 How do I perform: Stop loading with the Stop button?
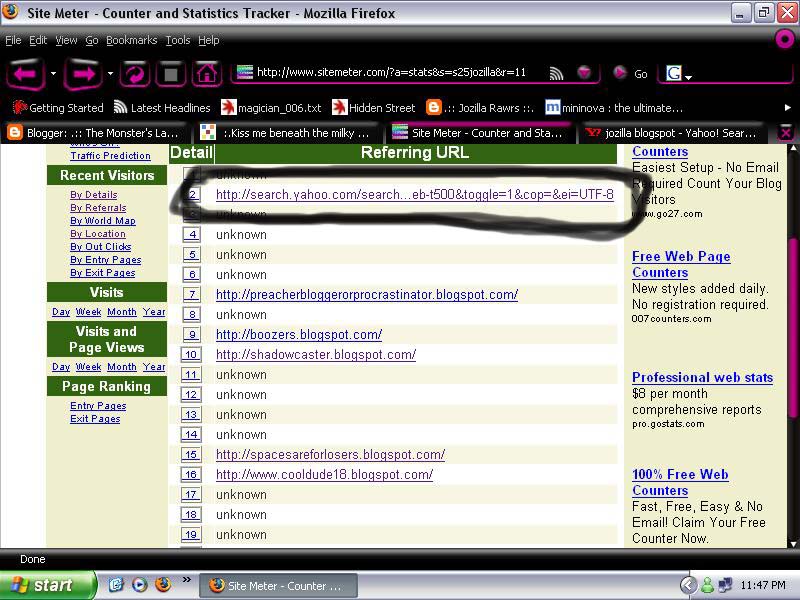pos(171,74)
